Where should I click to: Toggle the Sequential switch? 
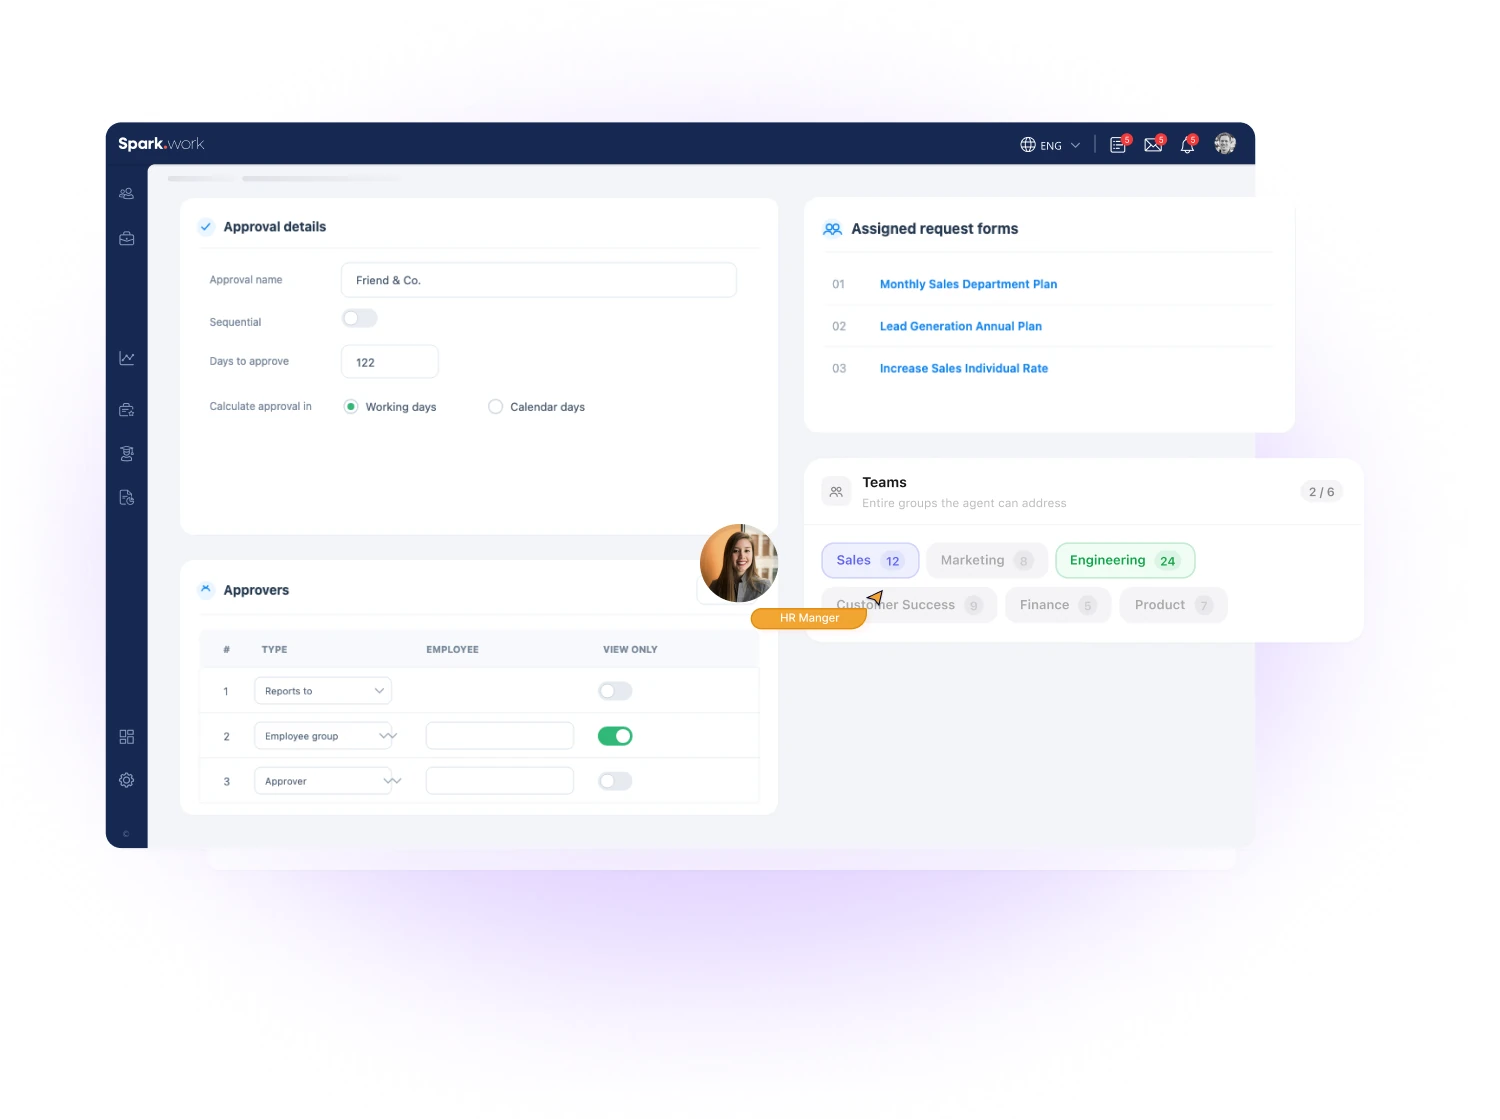[360, 319]
